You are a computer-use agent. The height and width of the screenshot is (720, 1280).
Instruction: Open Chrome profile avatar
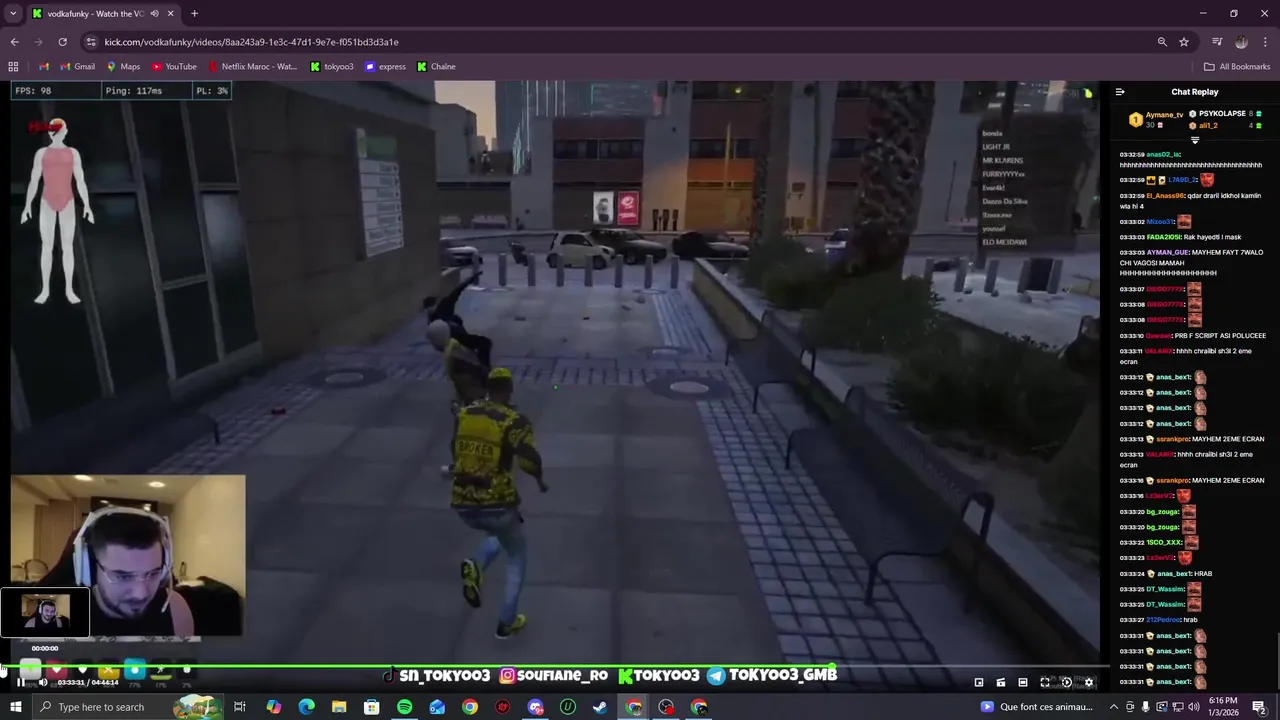point(1241,42)
